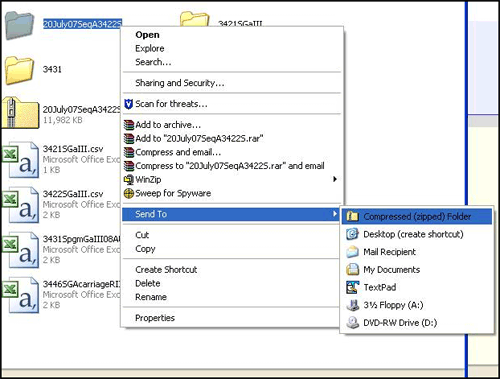This screenshot has height=379, width=500.
Task: Click the 3421SGaIII folder name behind the menu
Action: pyautogui.click(x=240, y=24)
